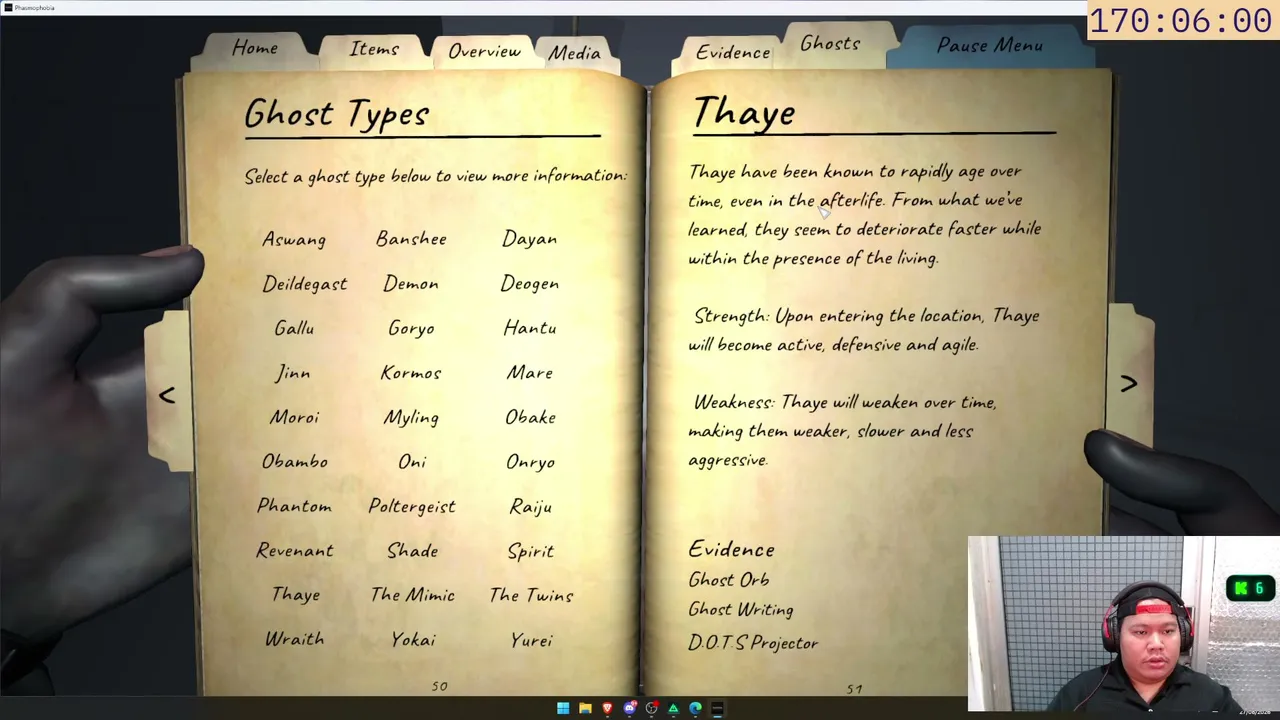Select Thaye in the ghost list

point(296,595)
